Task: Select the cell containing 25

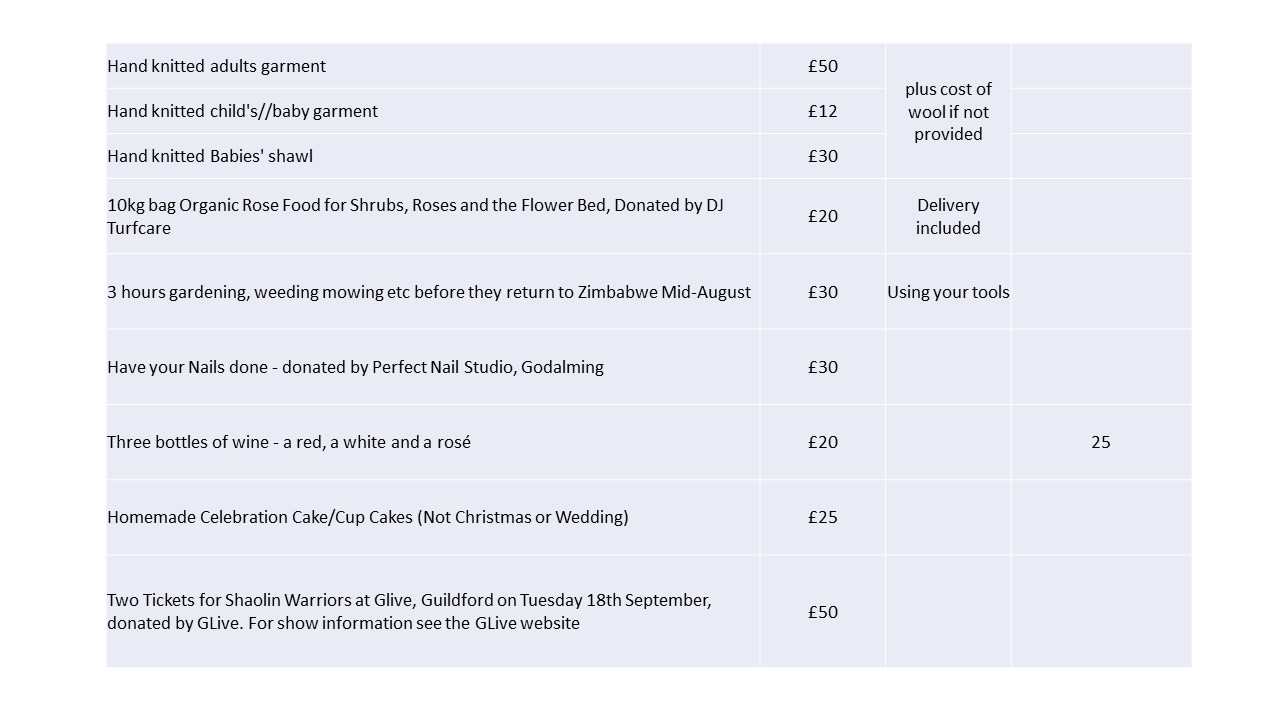Action: (x=1100, y=442)
